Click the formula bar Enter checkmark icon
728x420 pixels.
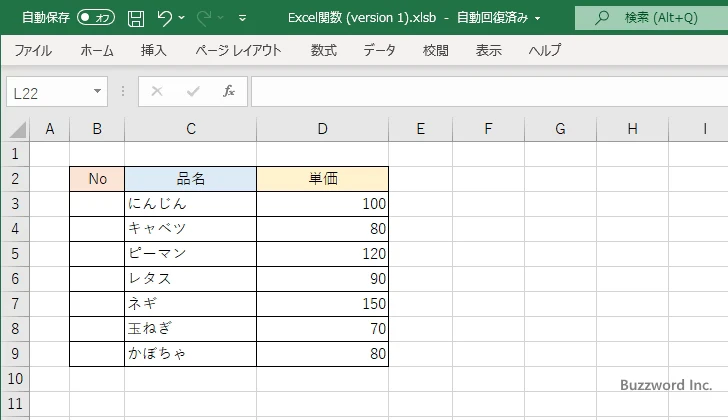click(x=192, y=91)
